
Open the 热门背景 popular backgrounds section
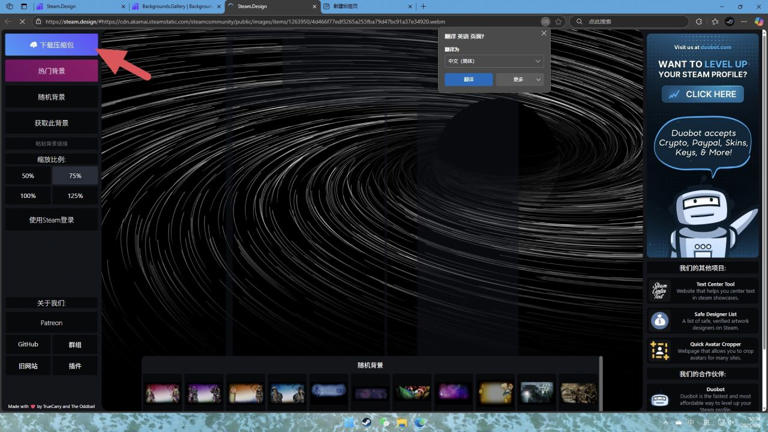pos(51,71)
